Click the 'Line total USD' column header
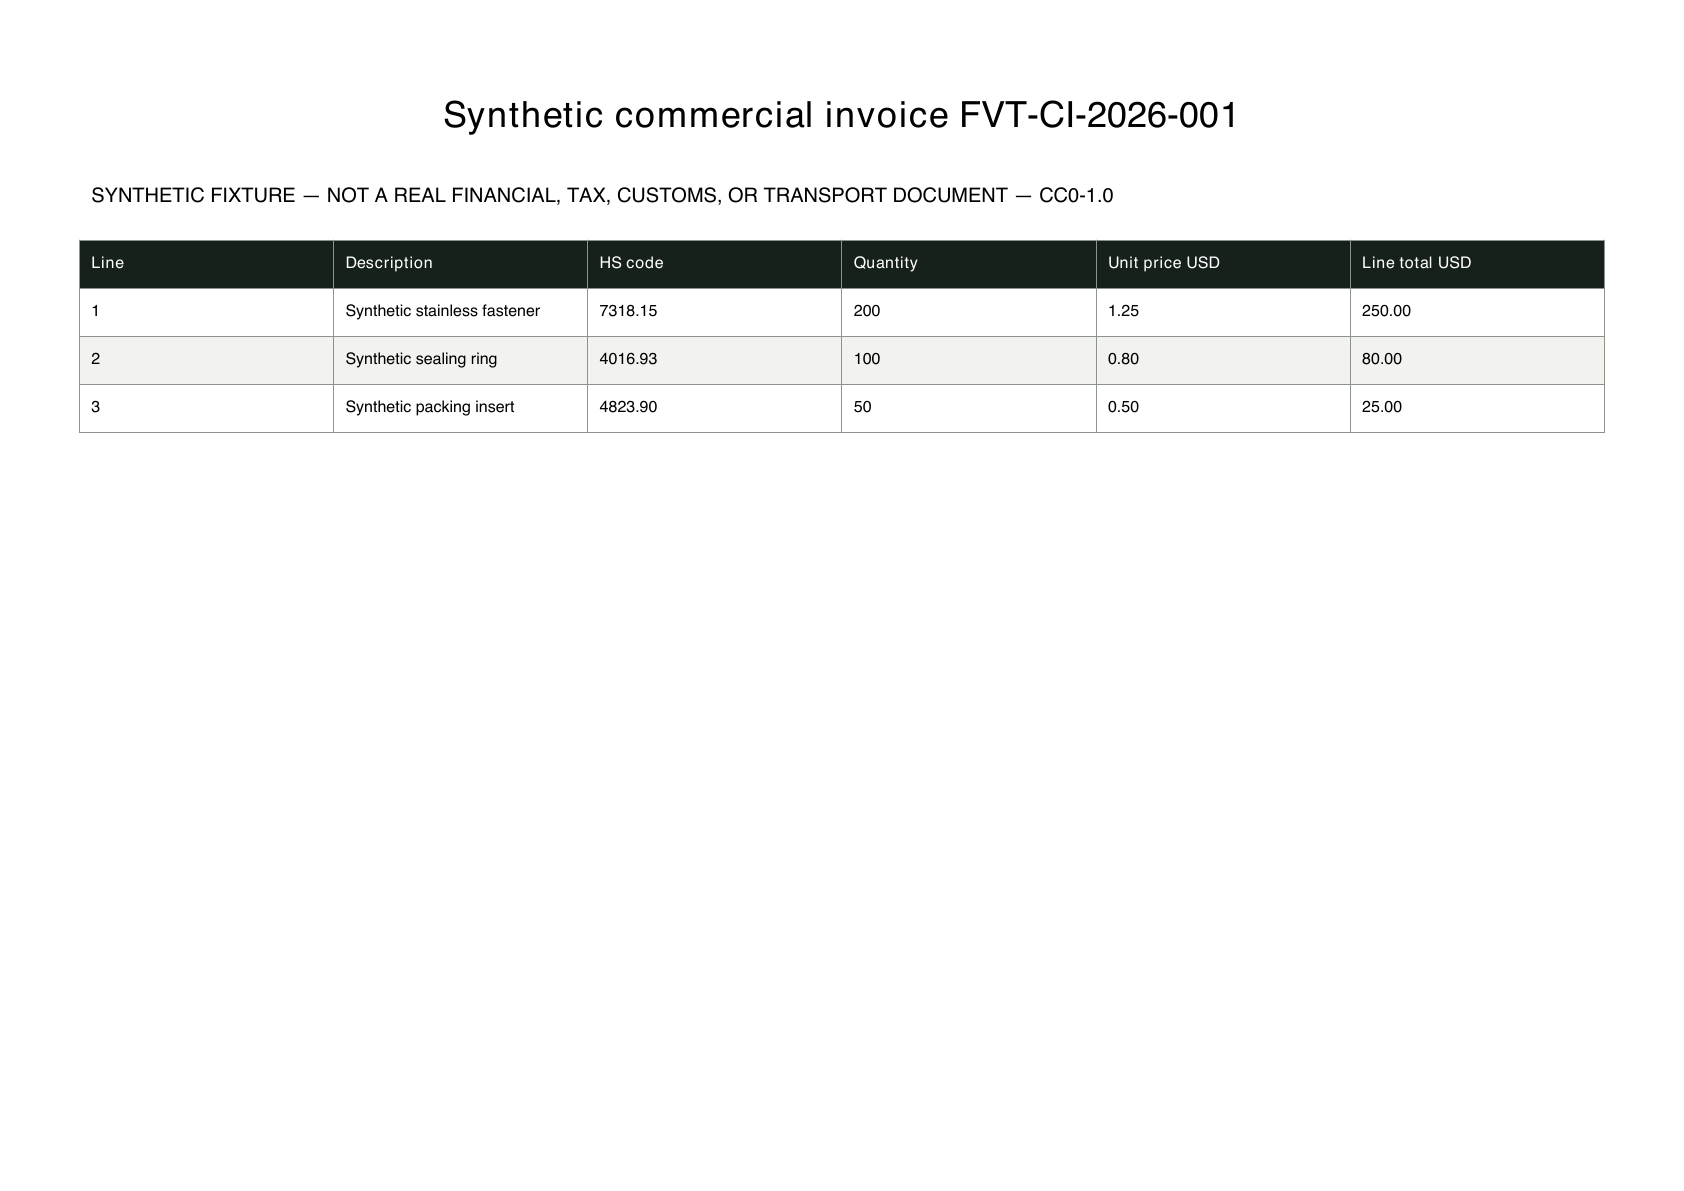The height and width of the screenshot is (1191, 1684). [x=1477, y=264]
